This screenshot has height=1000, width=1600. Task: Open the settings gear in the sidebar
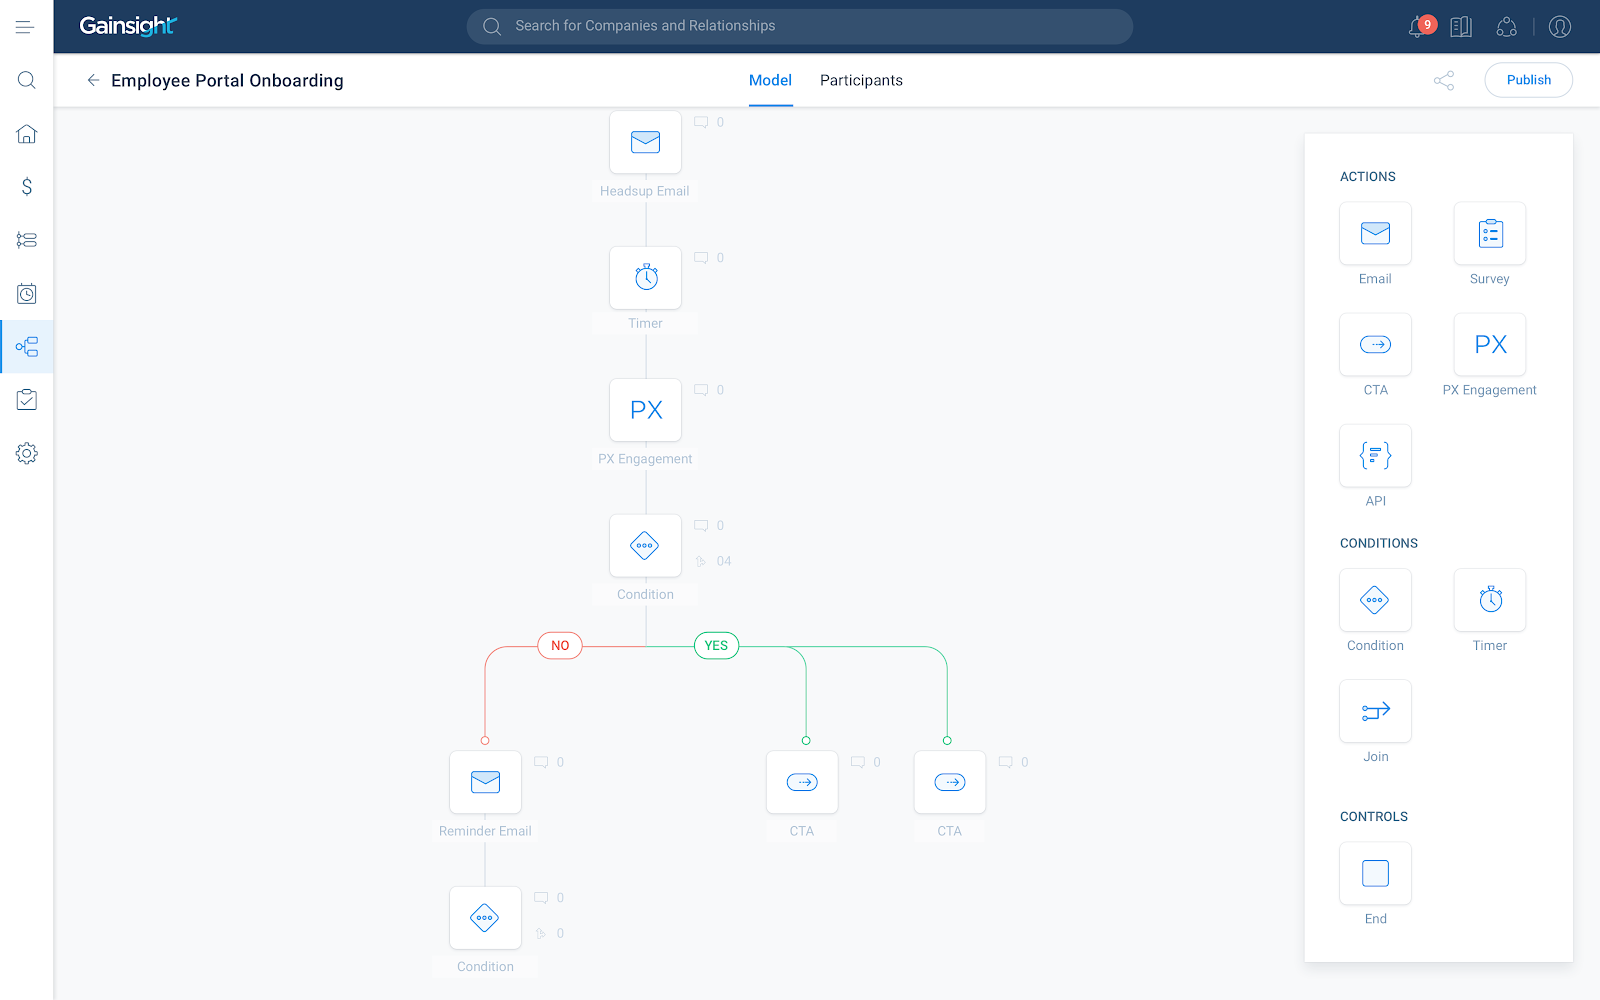(27, 453)
